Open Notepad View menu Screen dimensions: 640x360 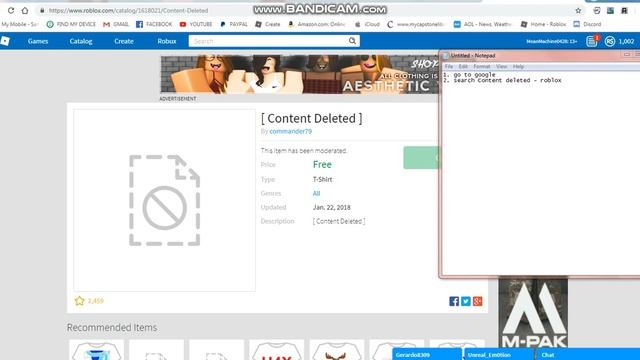(501, 67)
